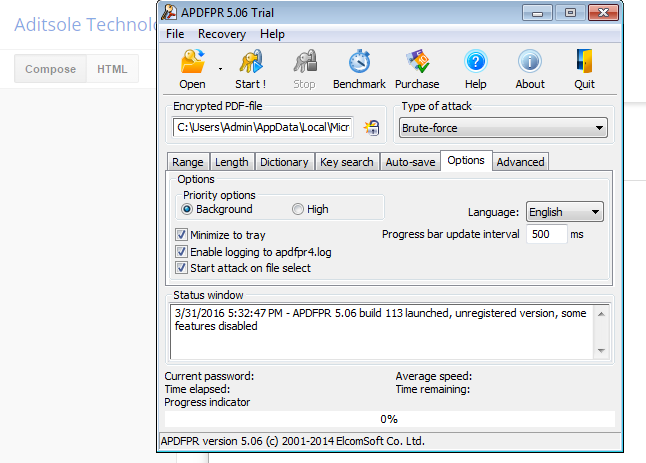Click the 0% progress indicator bar
This screenshot has width=646, height=463.
(x=389, y=419)
